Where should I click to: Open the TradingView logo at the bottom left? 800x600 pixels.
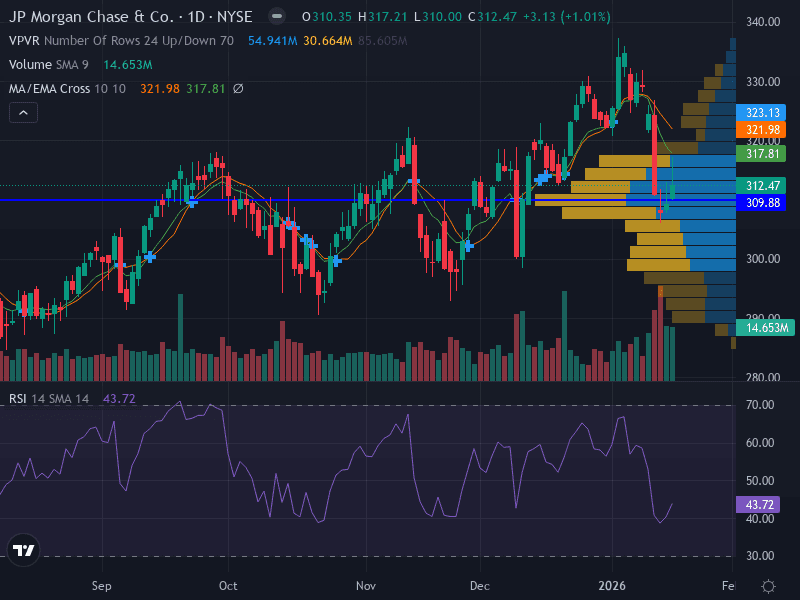23,550
